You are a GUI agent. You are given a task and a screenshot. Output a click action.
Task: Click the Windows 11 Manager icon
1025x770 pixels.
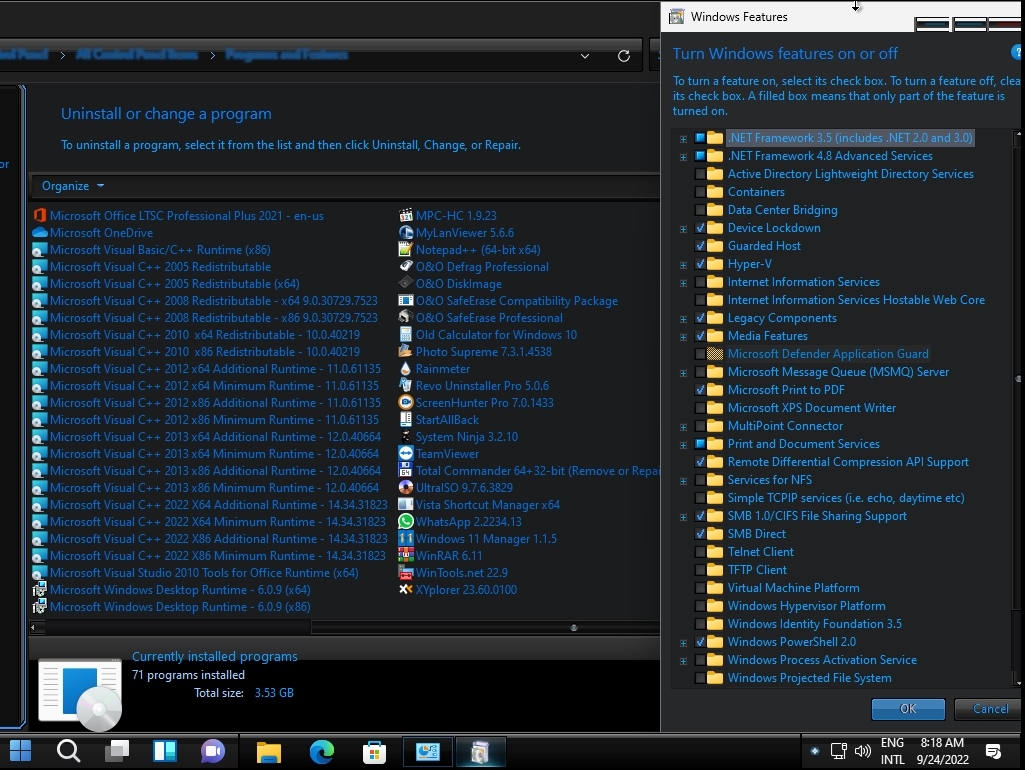(406, 538)
